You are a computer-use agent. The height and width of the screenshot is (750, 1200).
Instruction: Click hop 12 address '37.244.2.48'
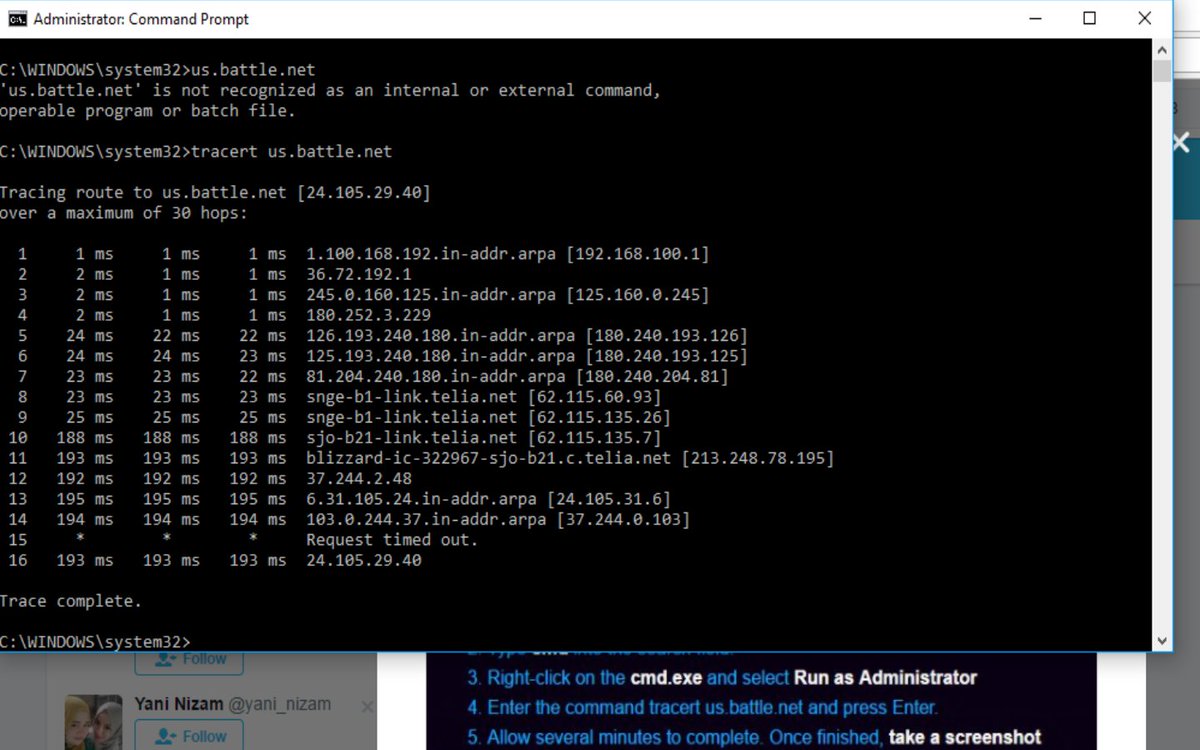(x=359, y=479)
